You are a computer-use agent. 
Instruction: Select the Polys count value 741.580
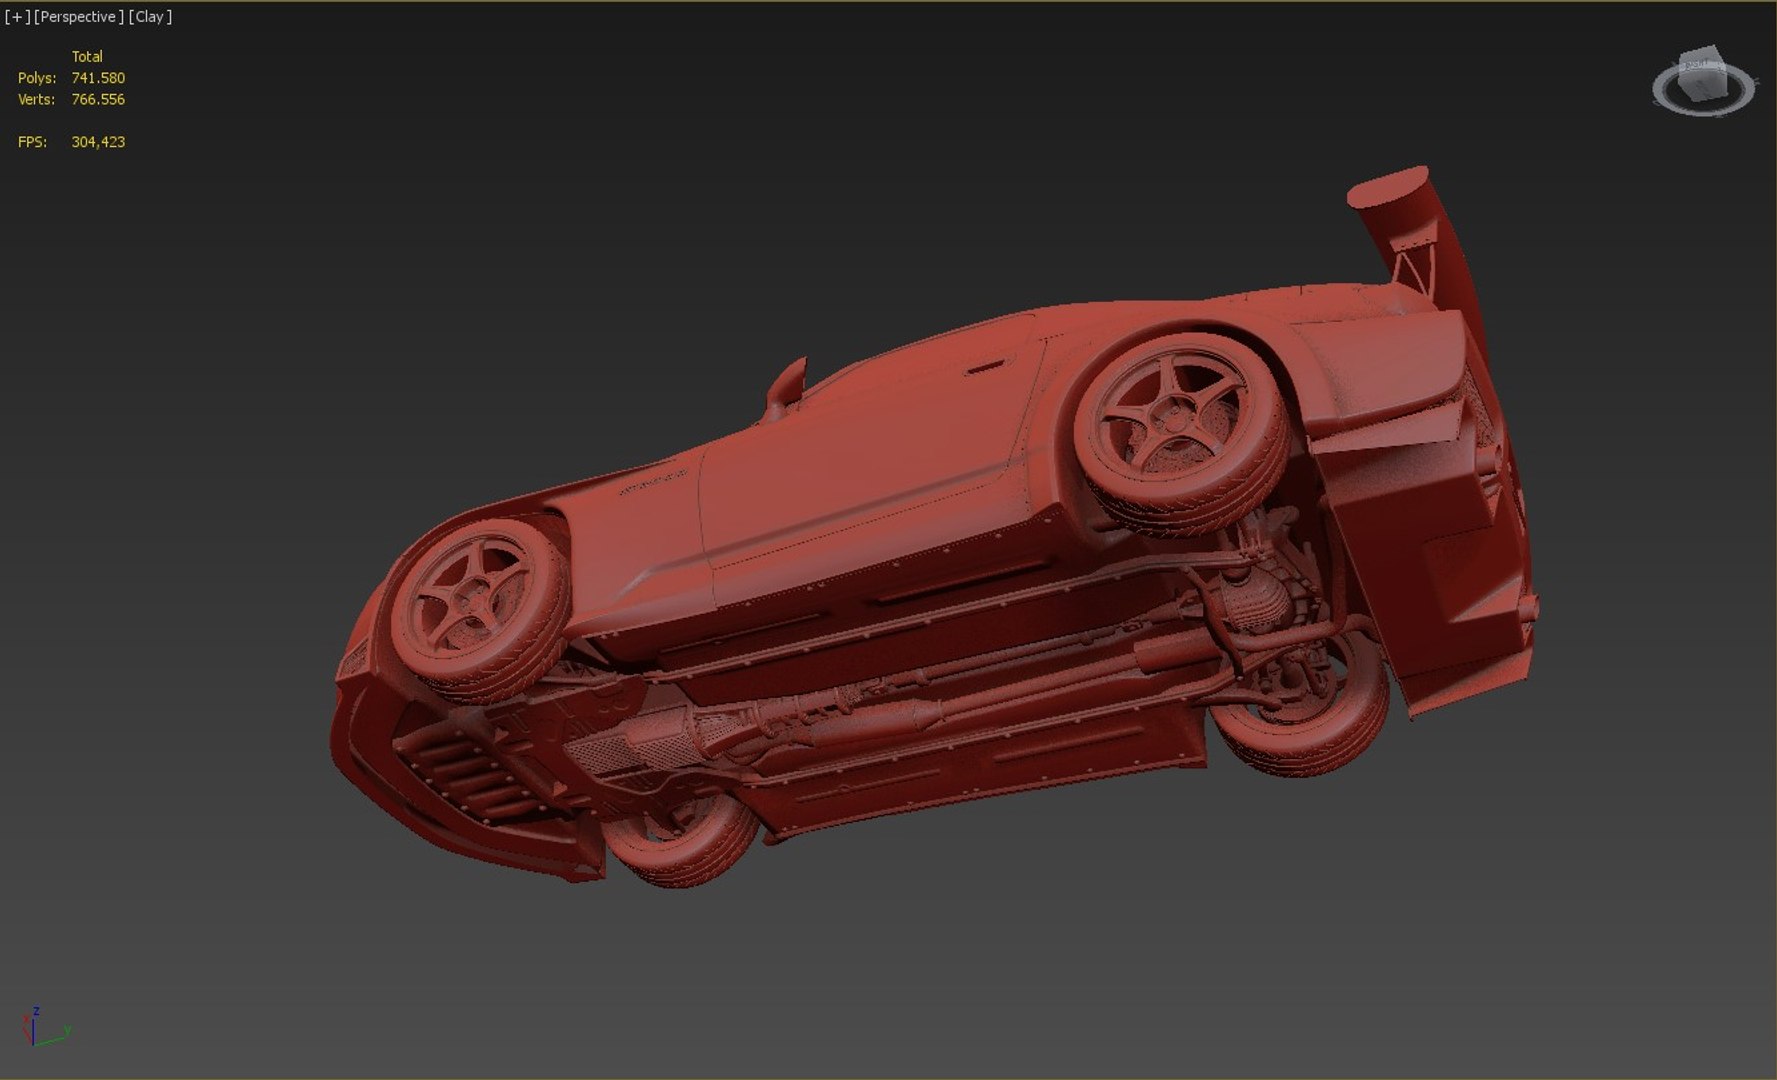click(x=98, y=78)
